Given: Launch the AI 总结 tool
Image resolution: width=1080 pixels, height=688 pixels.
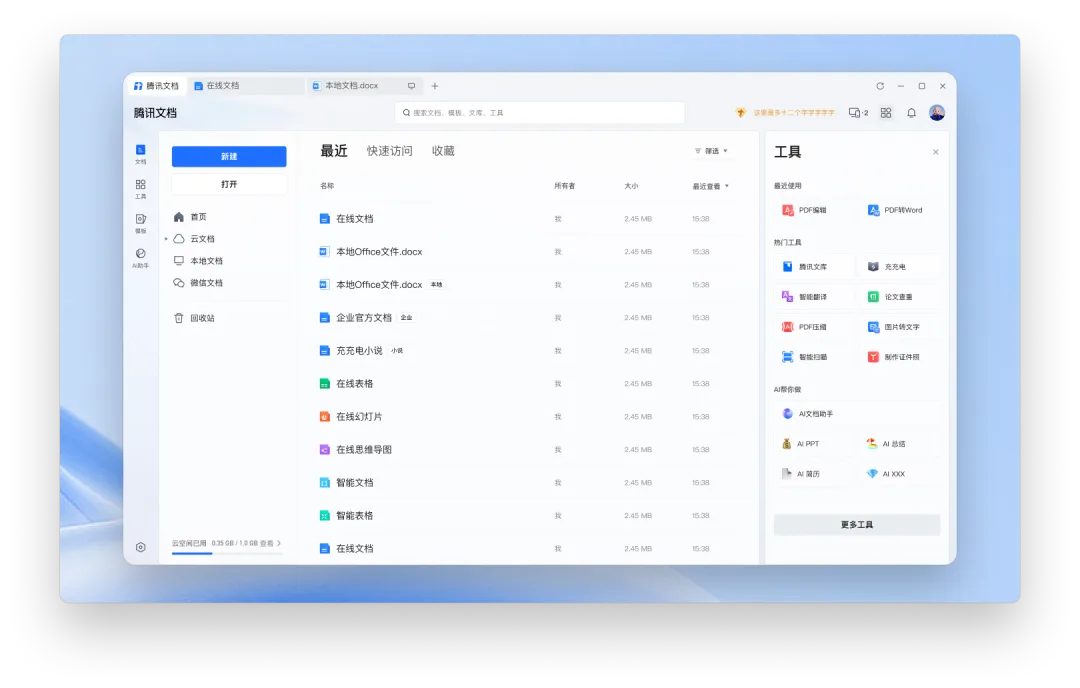Looking at the screenshot, I should pos(900,444).
